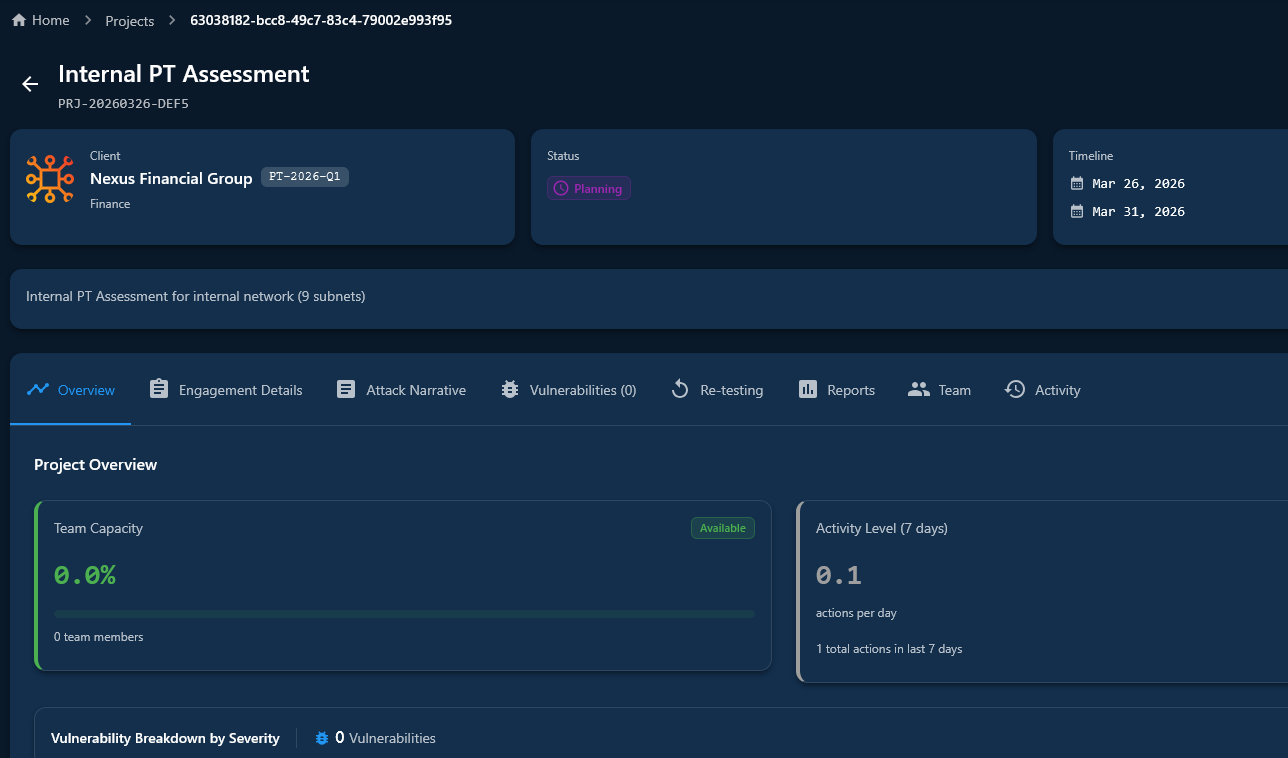This screenshot has height=758, width=1288.
Task: Open the Reports tab
Action: click(x=836, y=390)
